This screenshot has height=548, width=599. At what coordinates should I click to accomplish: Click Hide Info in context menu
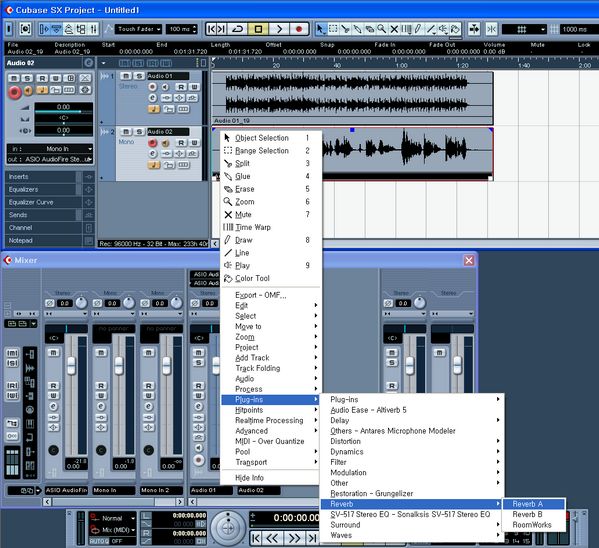(x=270, y=478)
